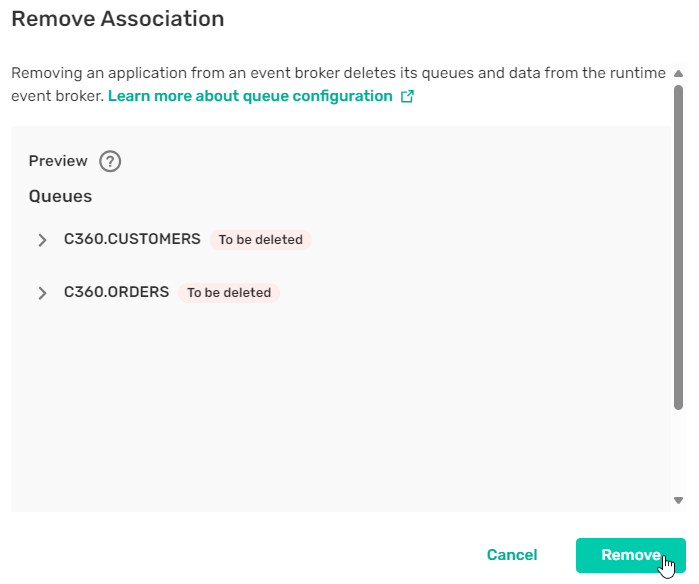The height and width of the screenshot is (584, 699).
Task: Select the C360.CUSTOMERS queue name
Action: pyautogui.click(x=132, y=239)
